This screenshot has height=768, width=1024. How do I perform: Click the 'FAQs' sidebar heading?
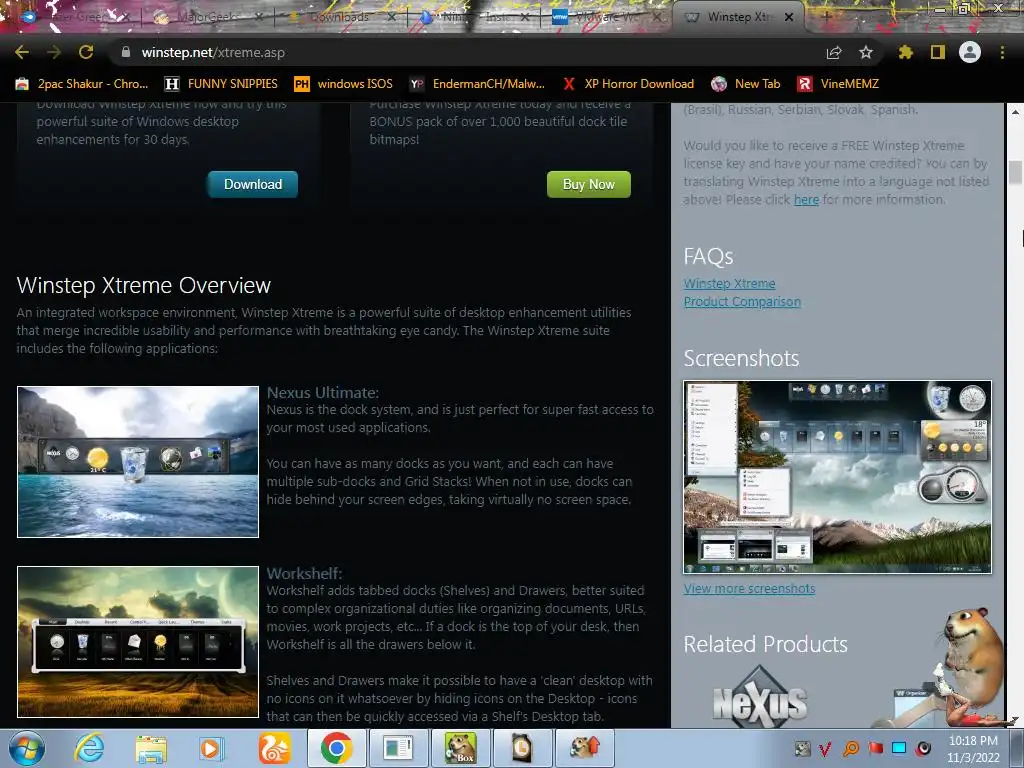tap(709, 257)
